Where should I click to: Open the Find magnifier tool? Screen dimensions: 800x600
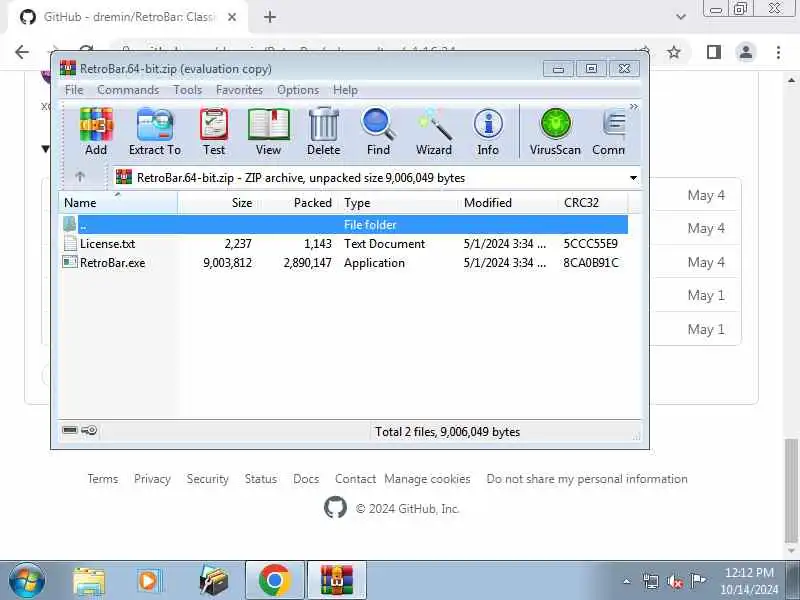[378, 132]
